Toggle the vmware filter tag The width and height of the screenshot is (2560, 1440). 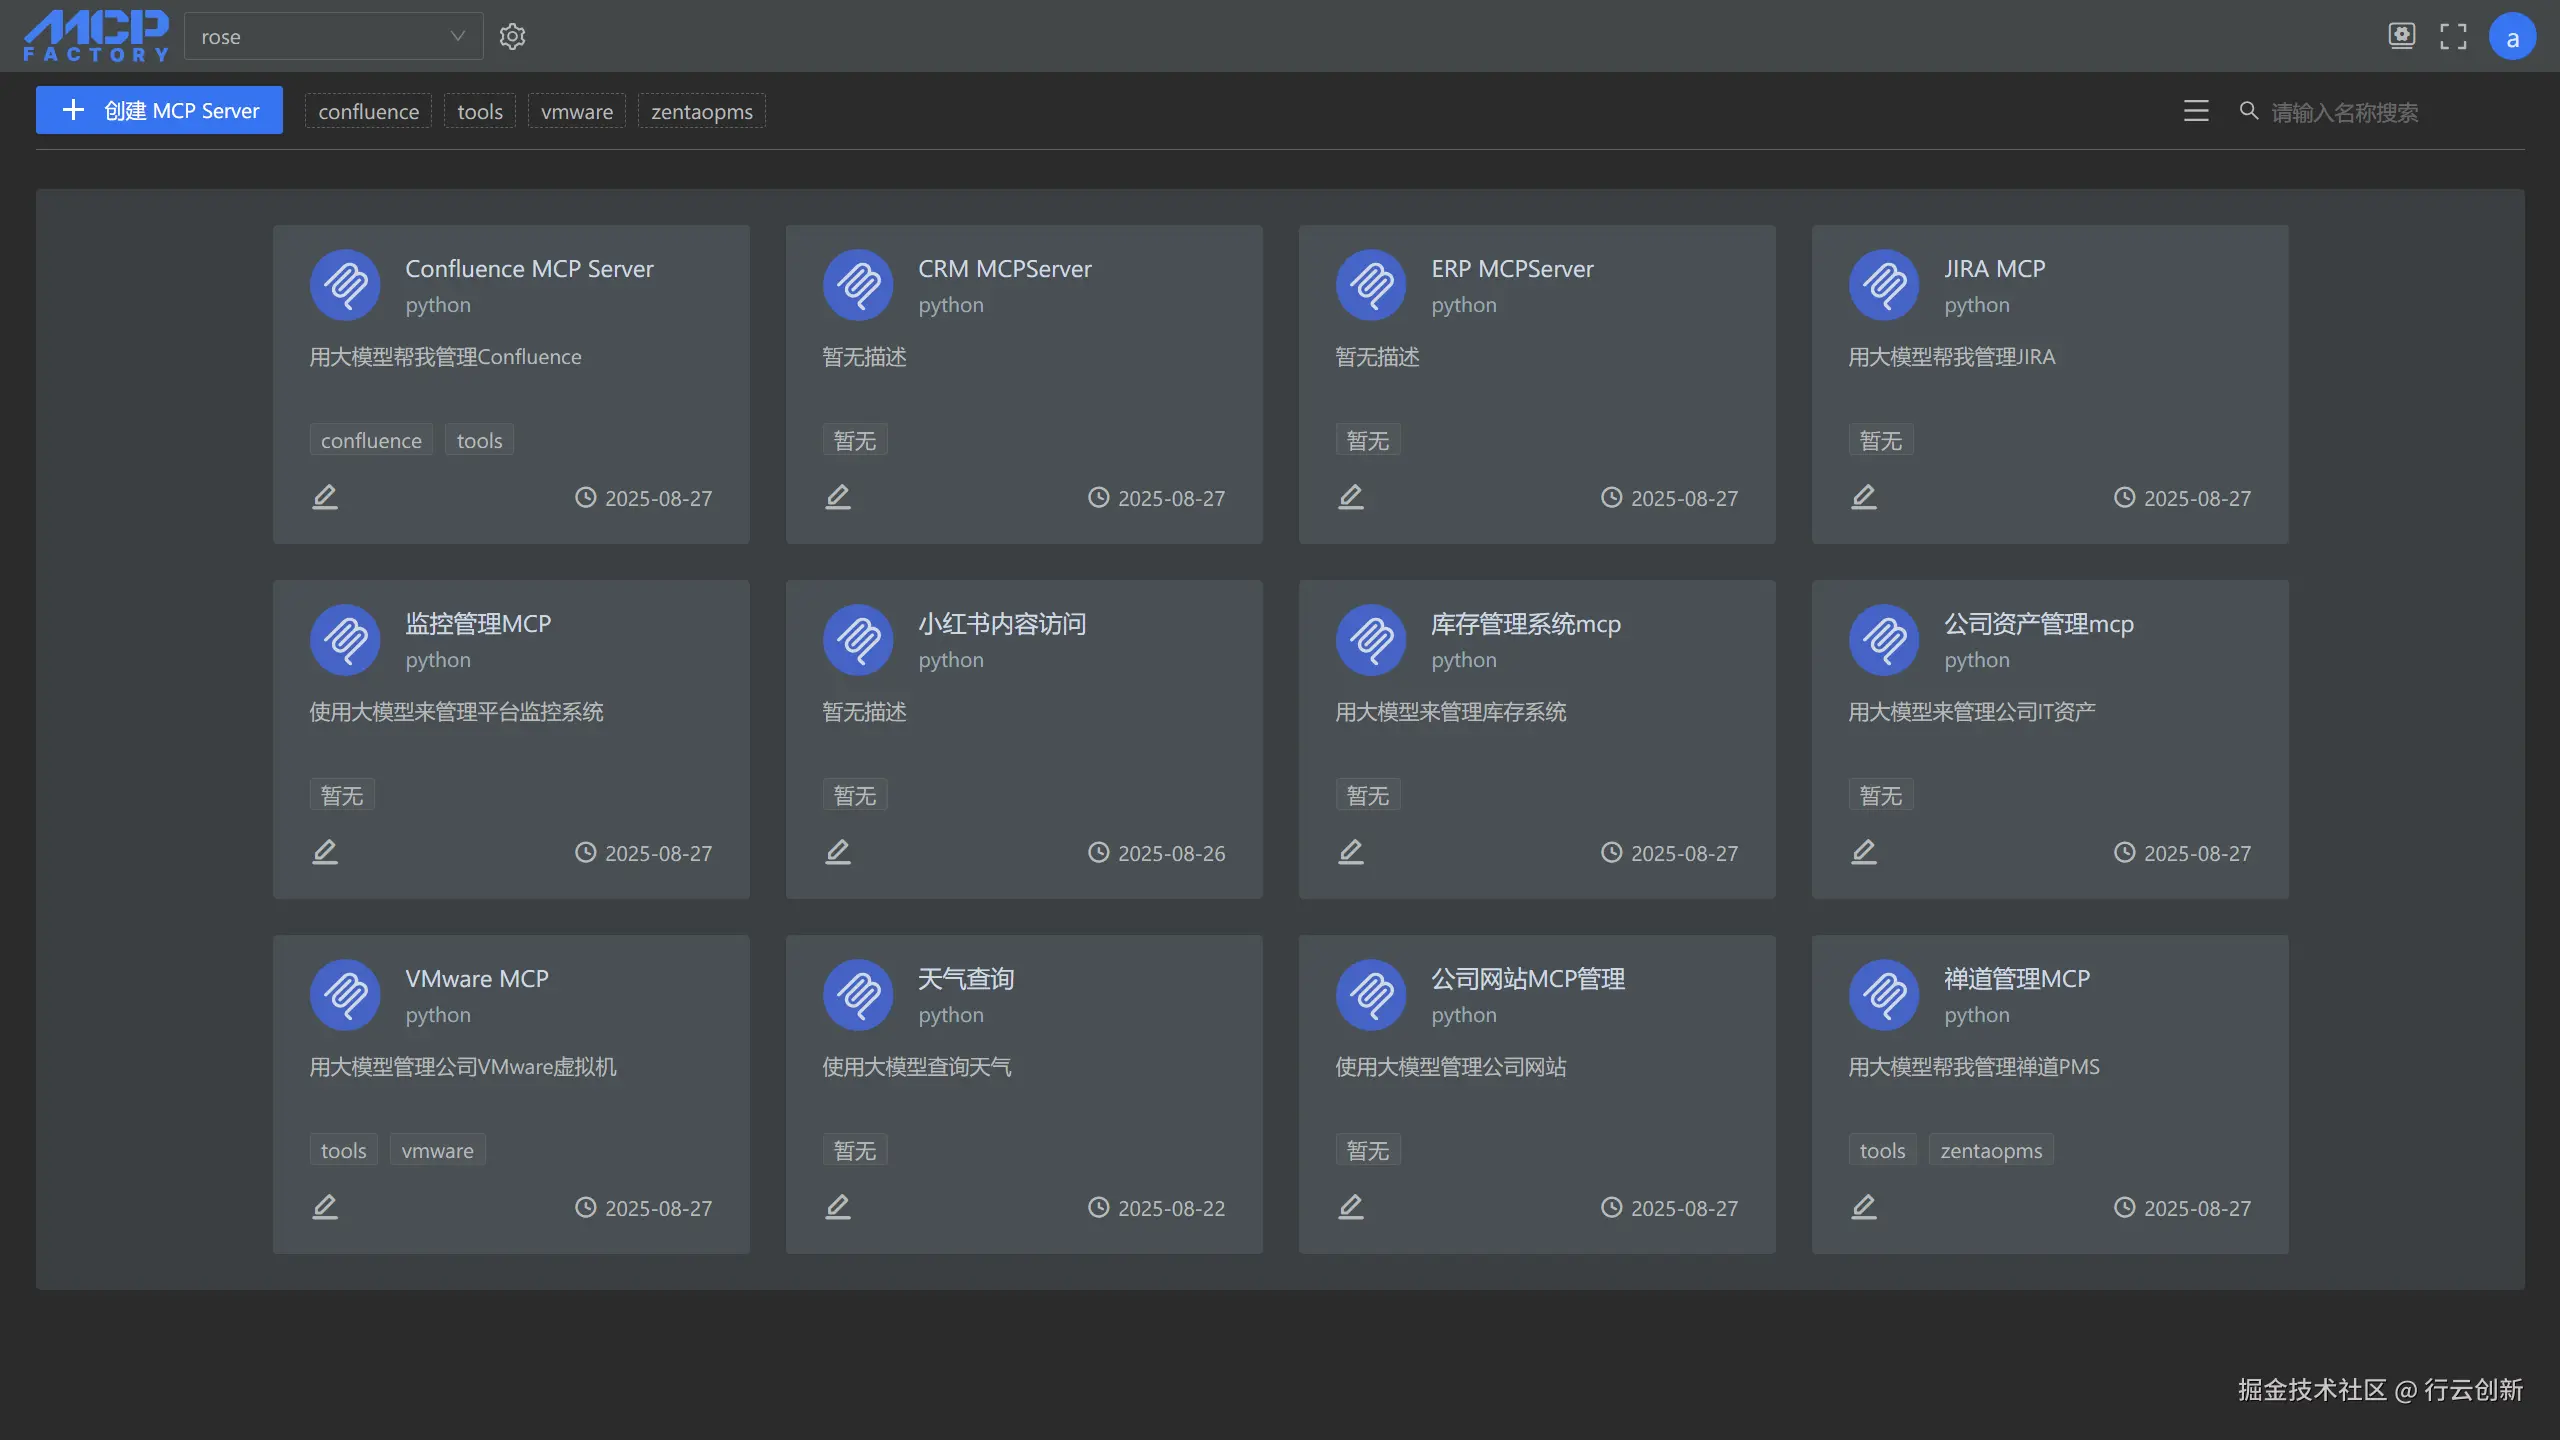(576, 112)
